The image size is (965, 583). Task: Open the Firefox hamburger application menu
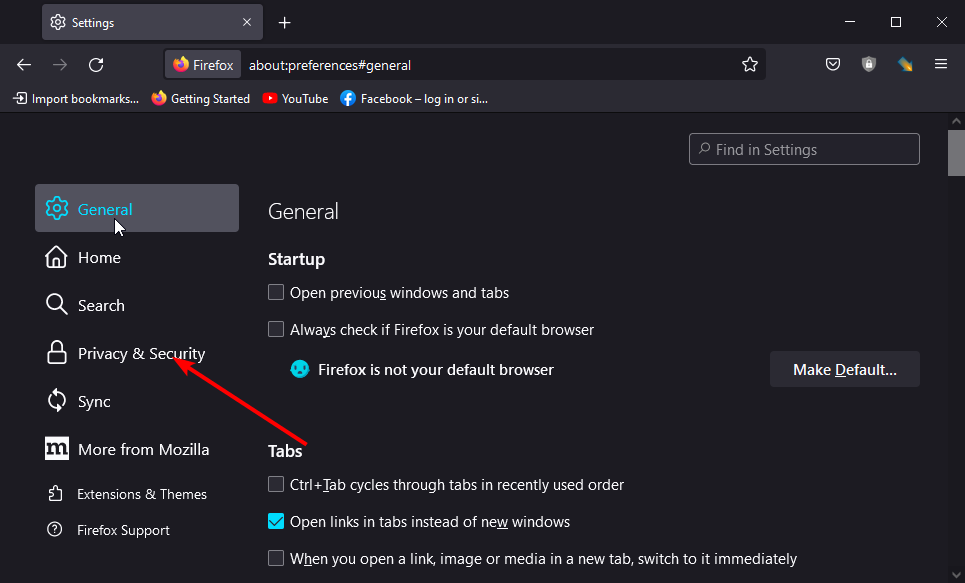pyautogui.click(x=940, y=64)
